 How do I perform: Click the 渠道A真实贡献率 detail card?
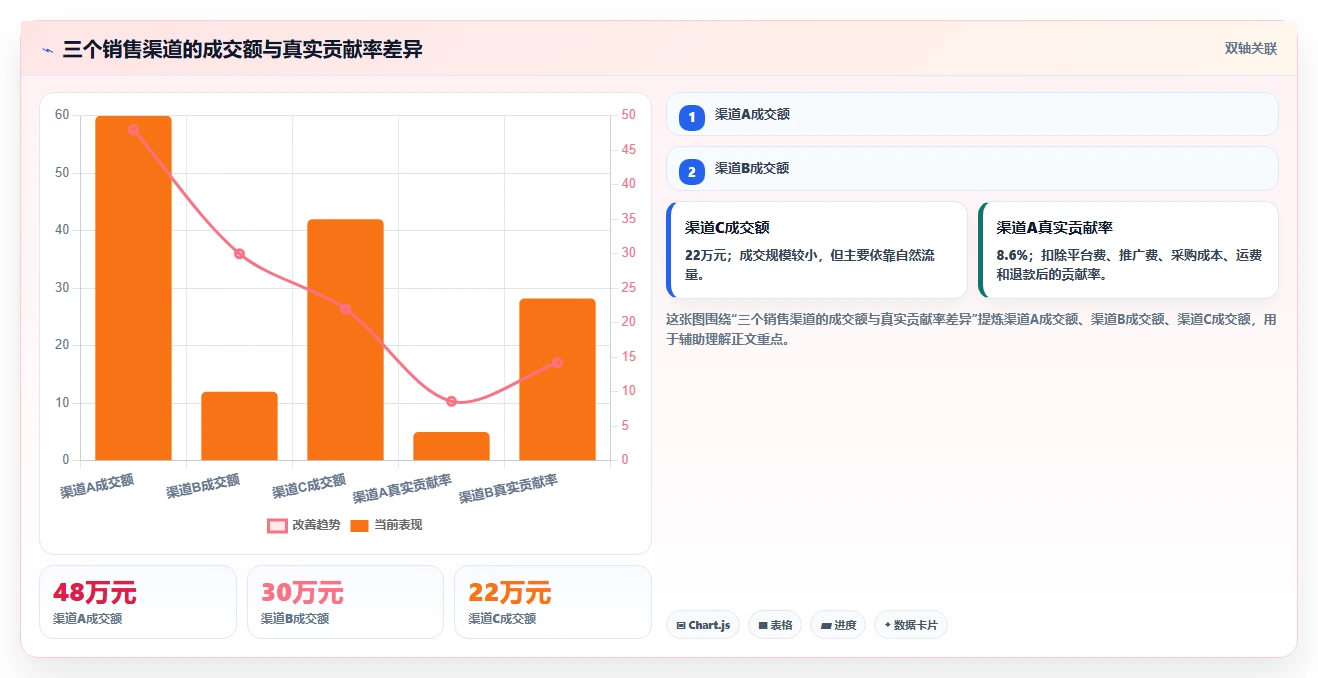1129,250
